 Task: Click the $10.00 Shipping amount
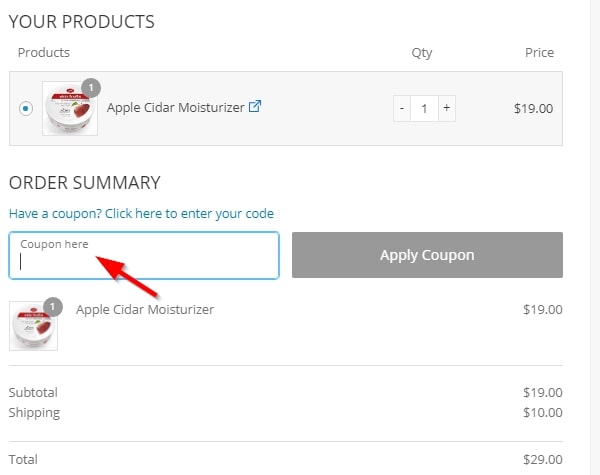542,412
